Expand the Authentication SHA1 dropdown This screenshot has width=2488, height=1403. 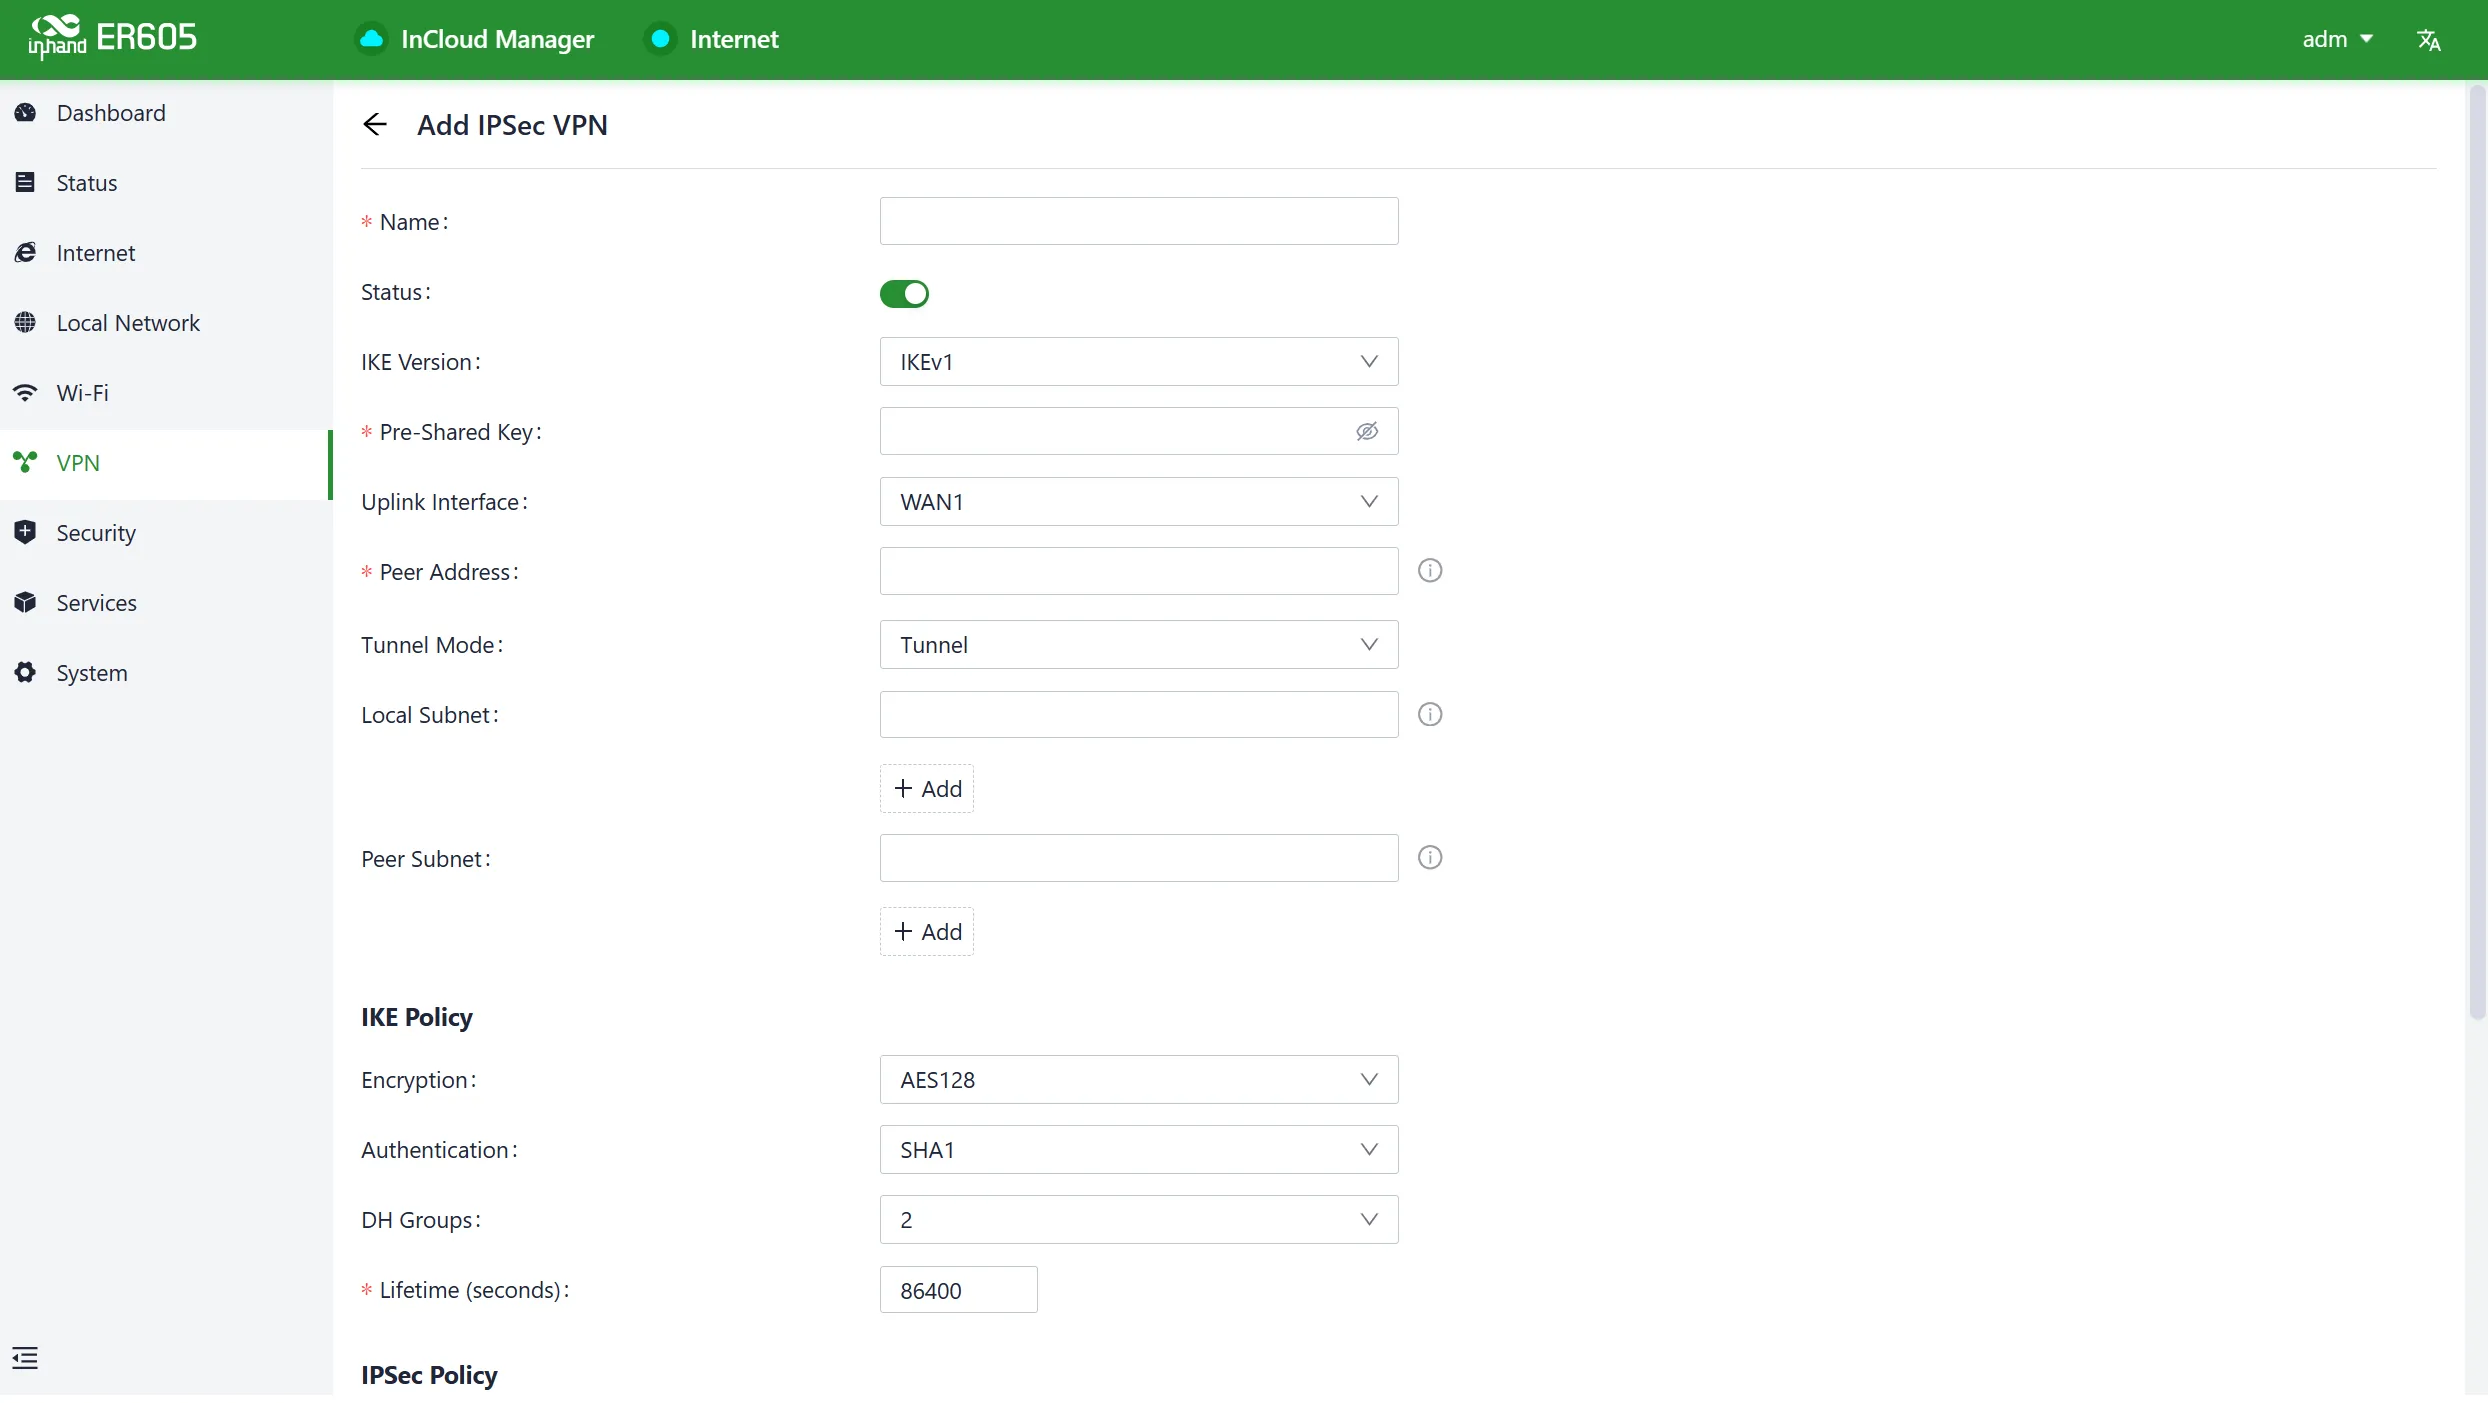[1139, 1150]
